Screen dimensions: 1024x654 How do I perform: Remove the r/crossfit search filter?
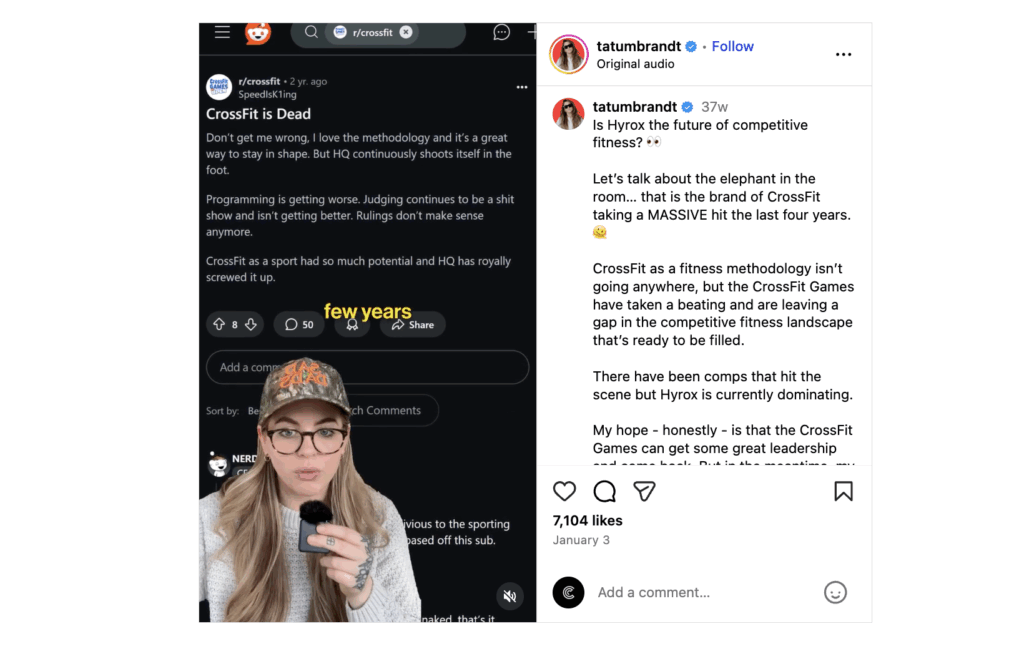(x=406, y=32)
